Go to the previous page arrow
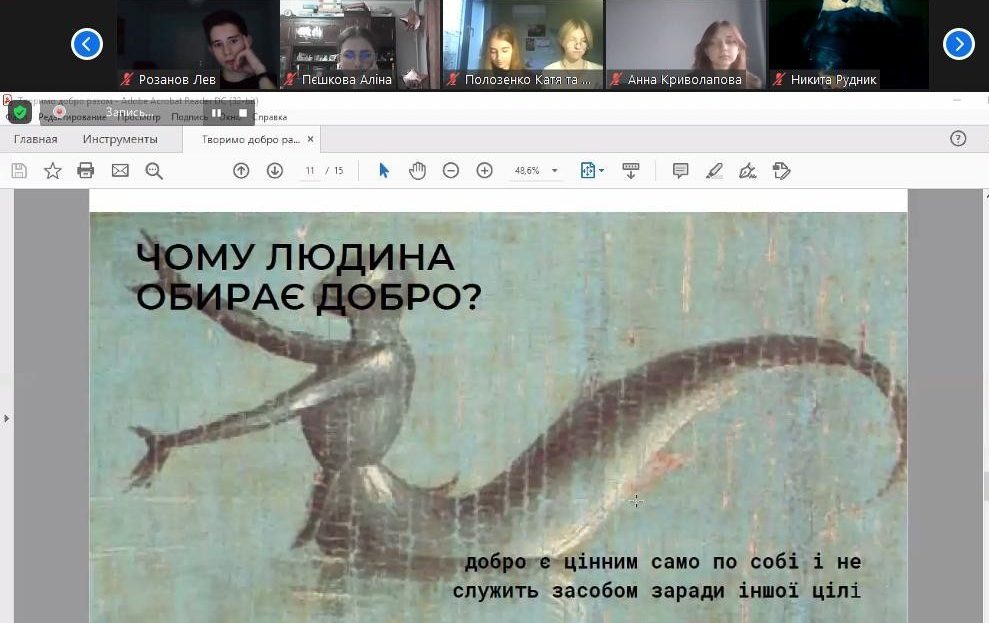The image size is (989, 623). click(241, 171)
